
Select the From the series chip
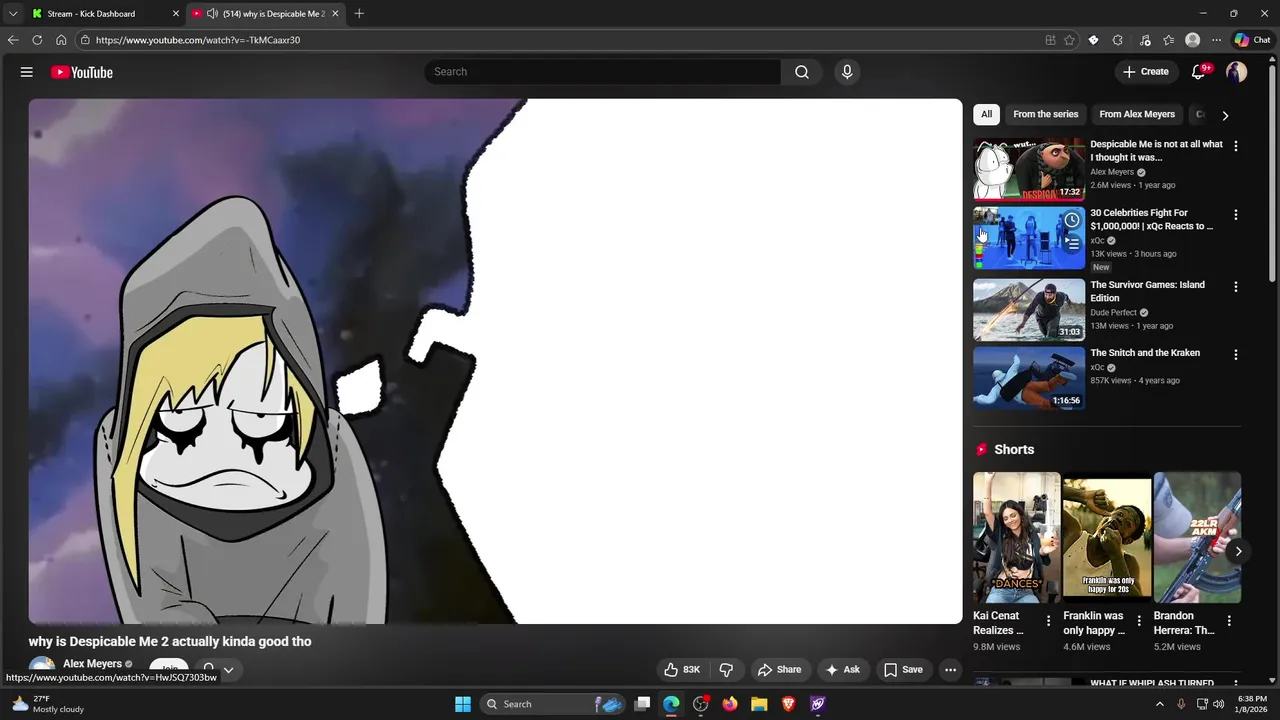1046,114
